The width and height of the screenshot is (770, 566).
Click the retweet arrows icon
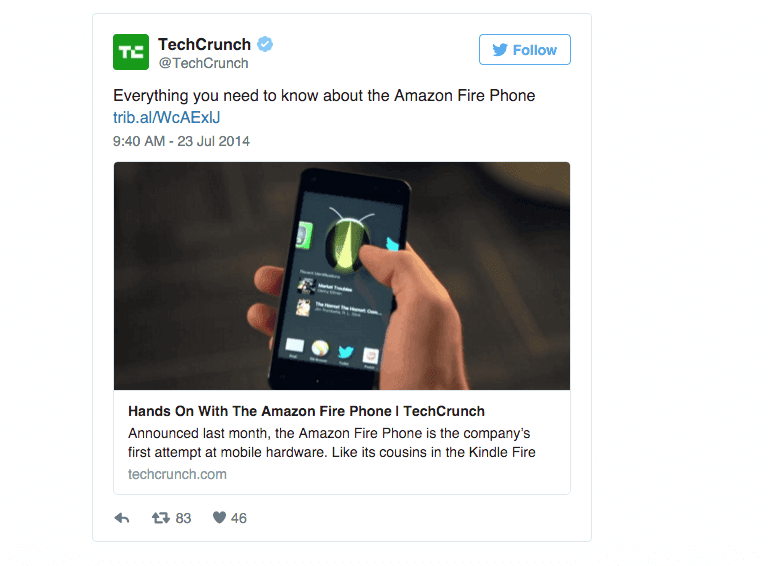161,517
